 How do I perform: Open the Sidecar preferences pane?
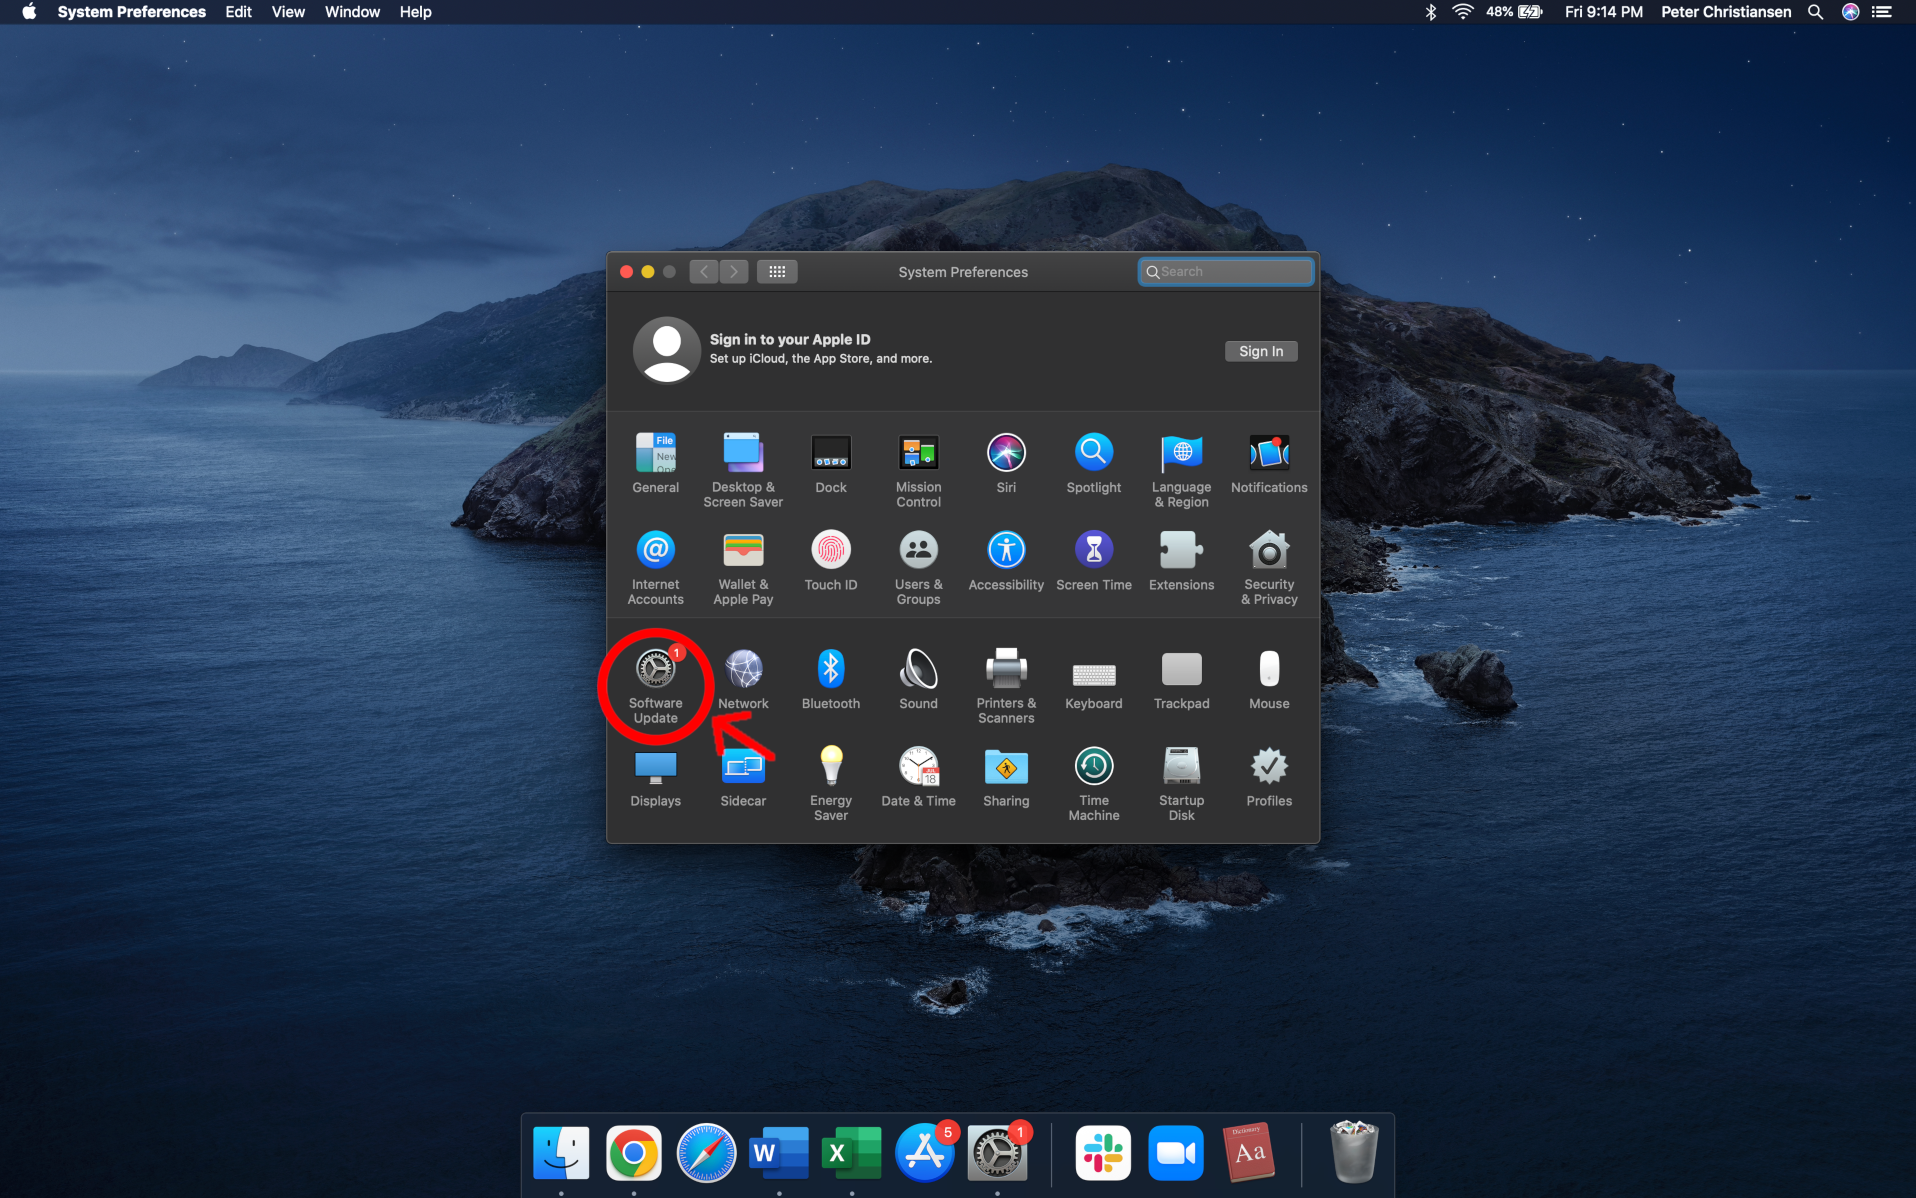coord(743,776)
